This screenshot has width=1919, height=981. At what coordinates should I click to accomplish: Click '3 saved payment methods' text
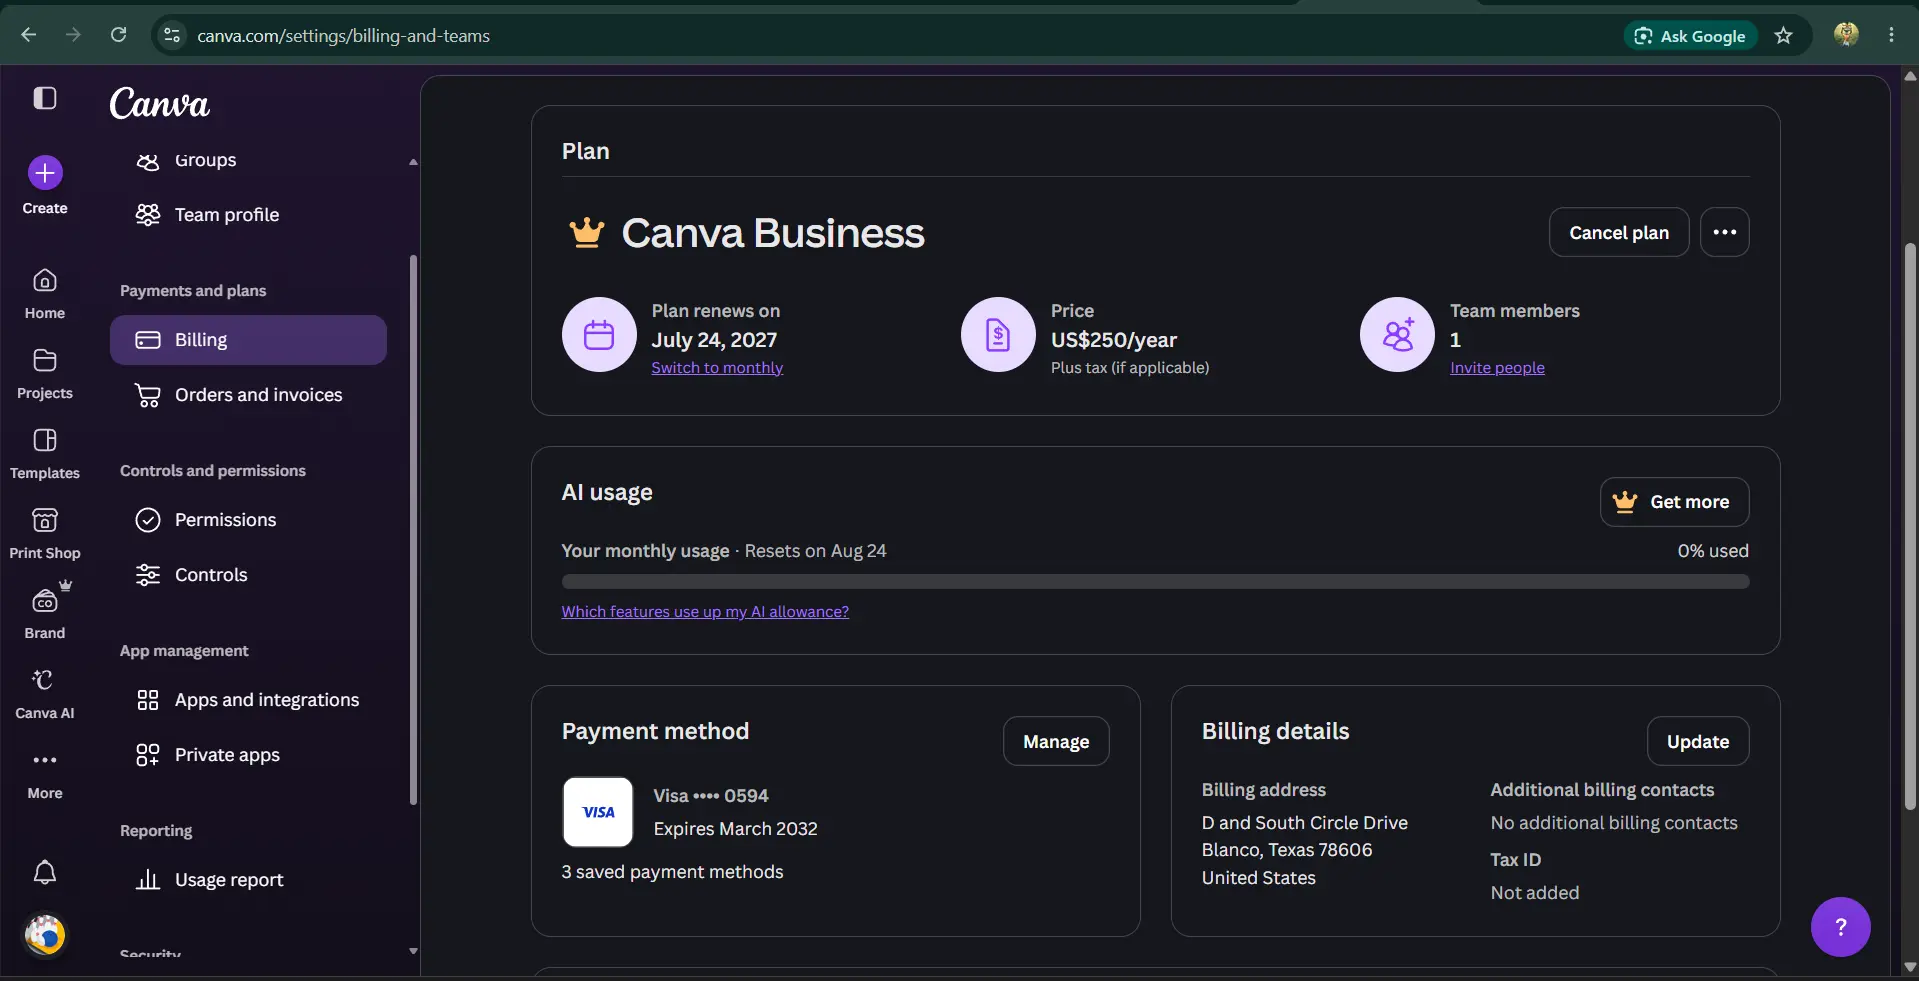(672, 872)
